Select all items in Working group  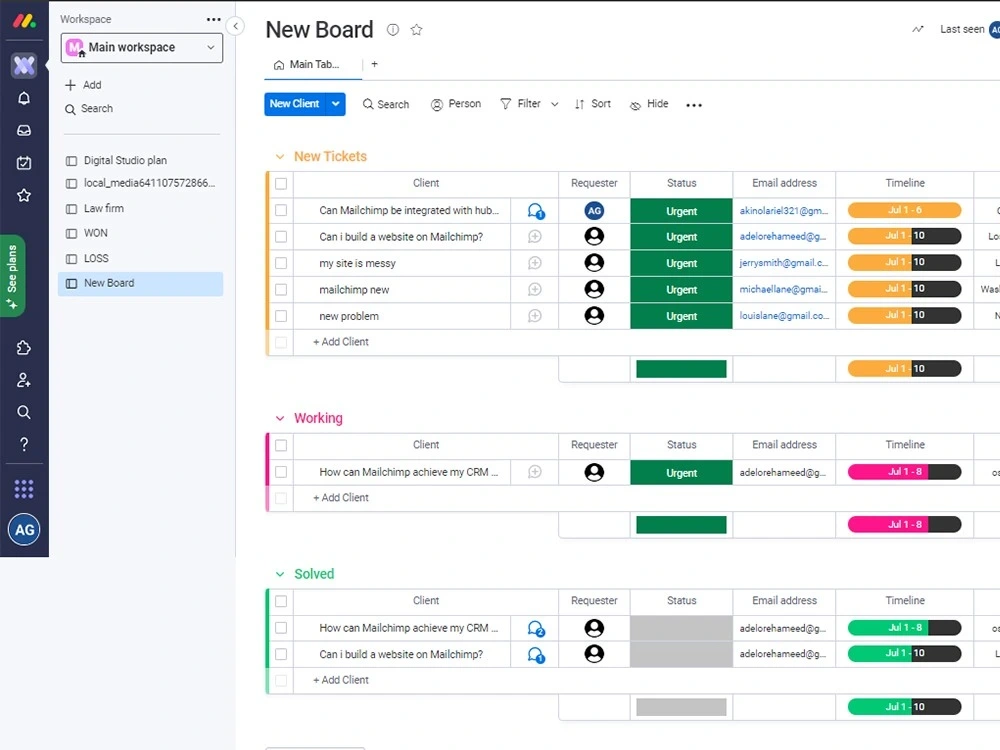[281, 445]
